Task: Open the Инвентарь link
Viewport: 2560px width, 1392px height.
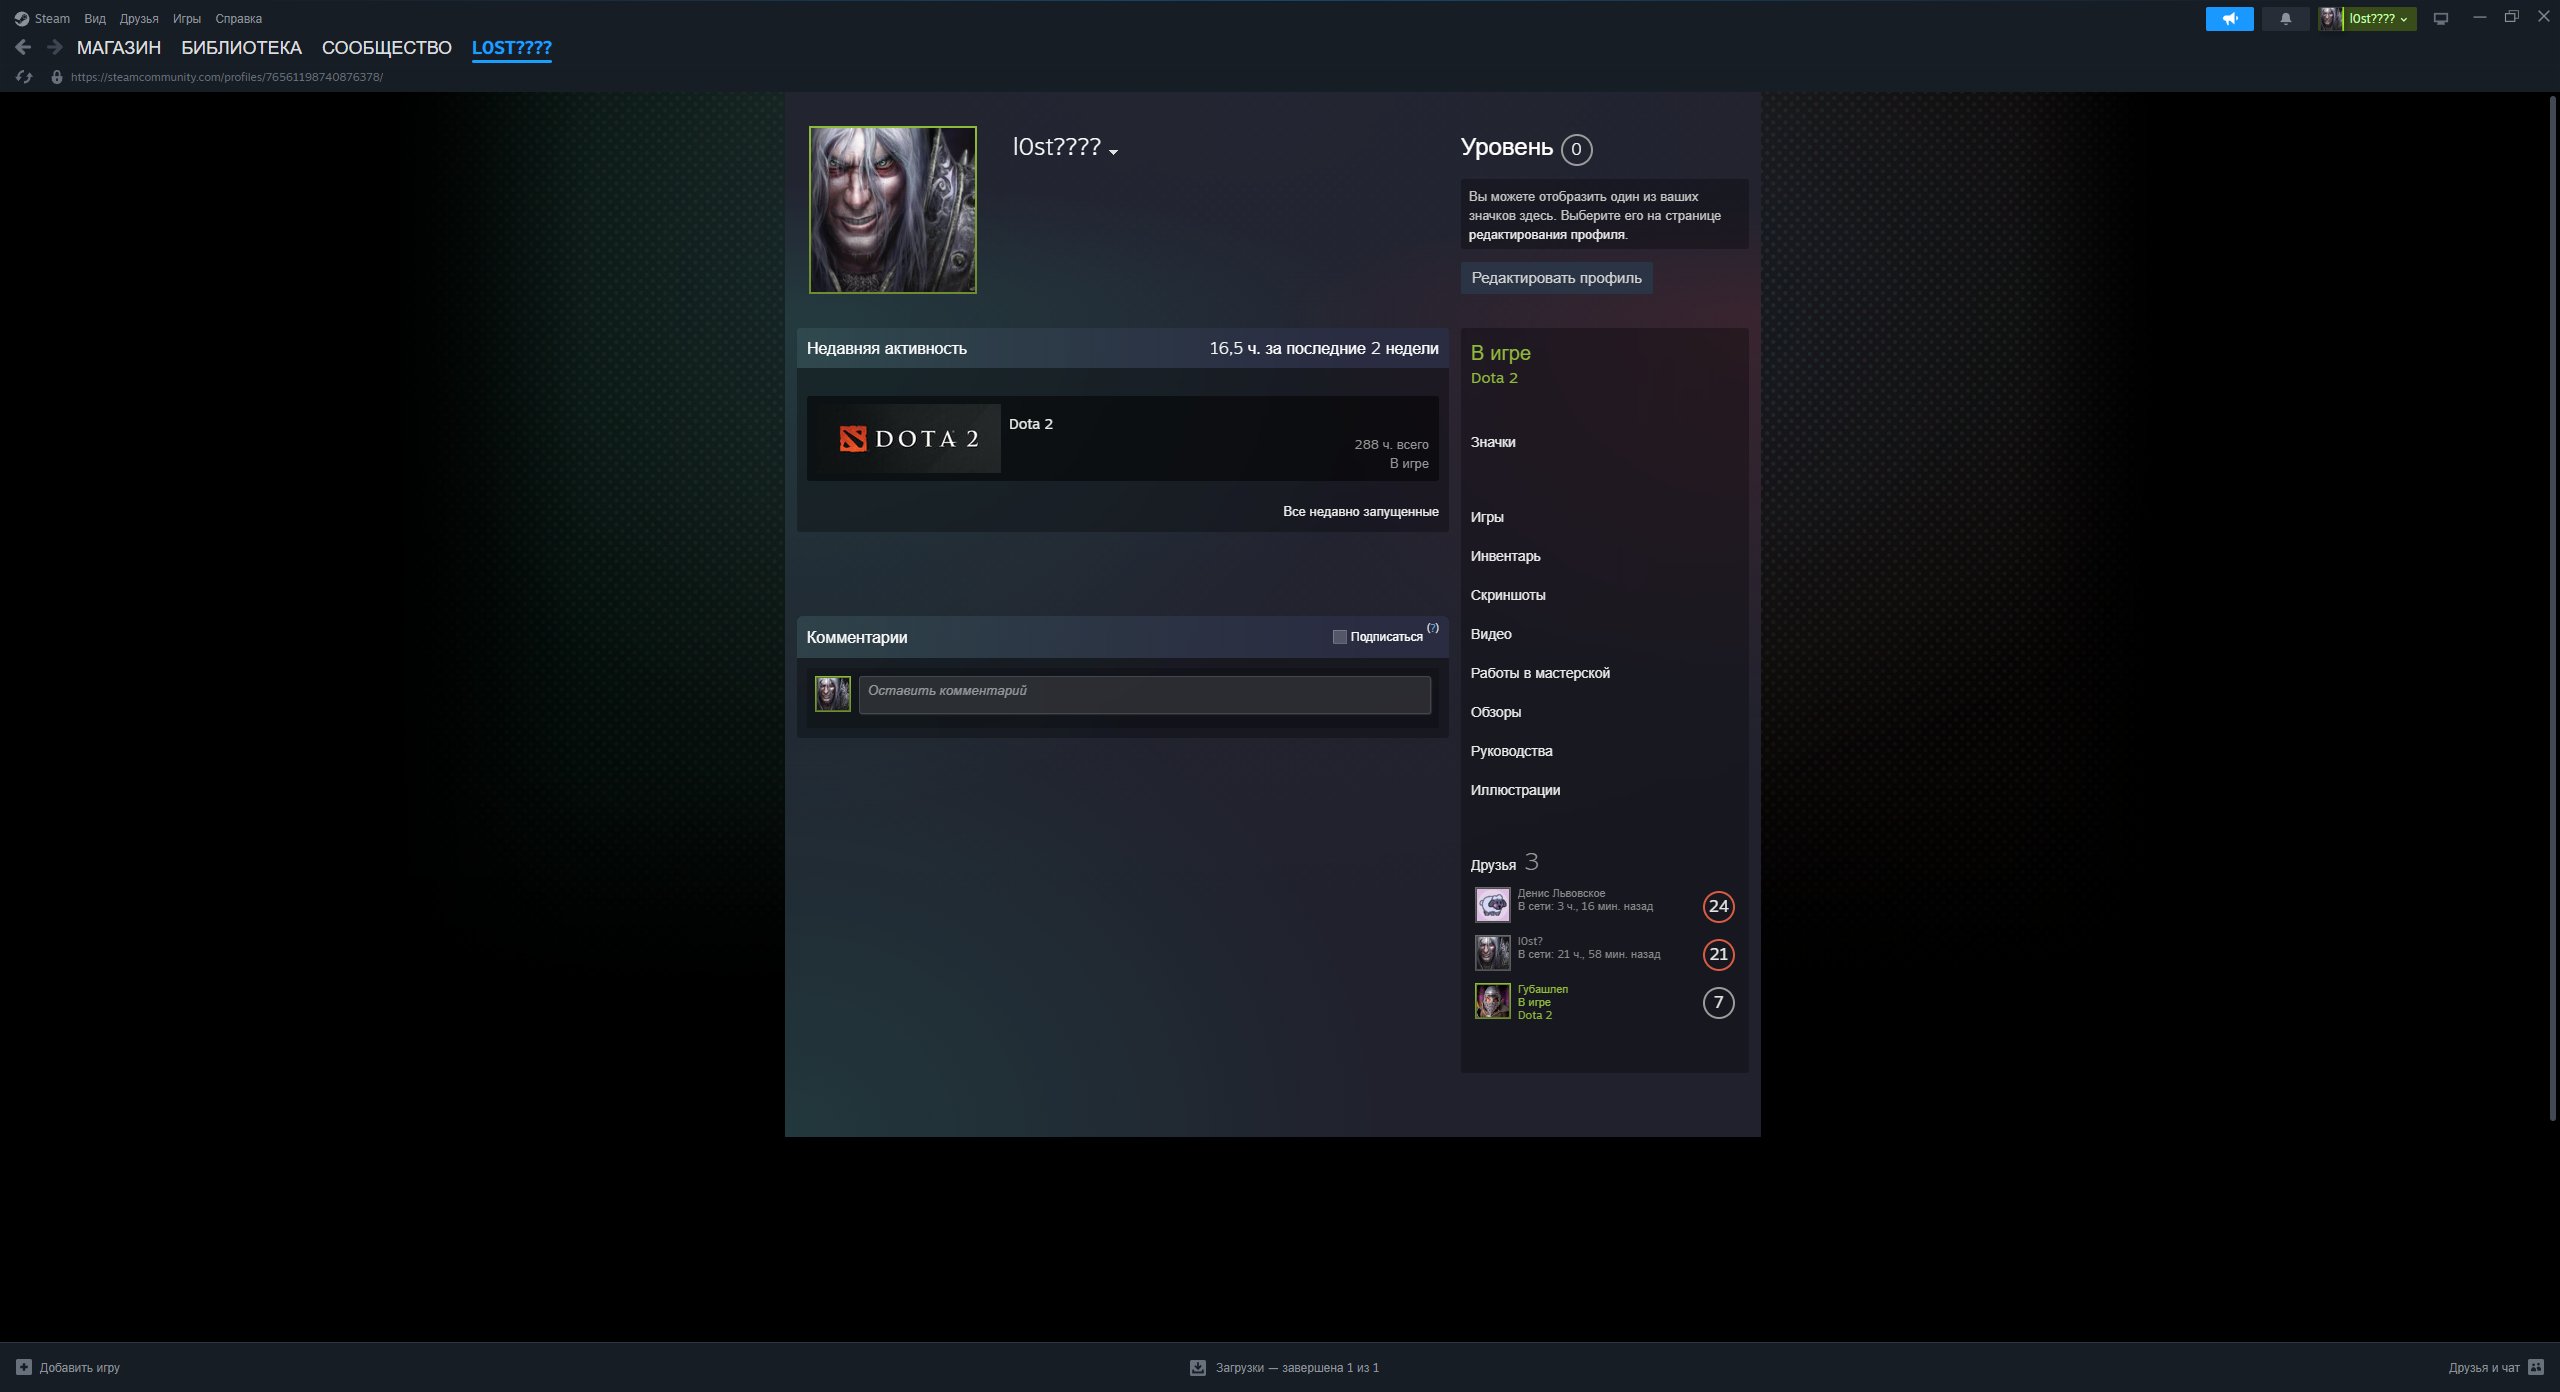Action: pos(1505,556)
